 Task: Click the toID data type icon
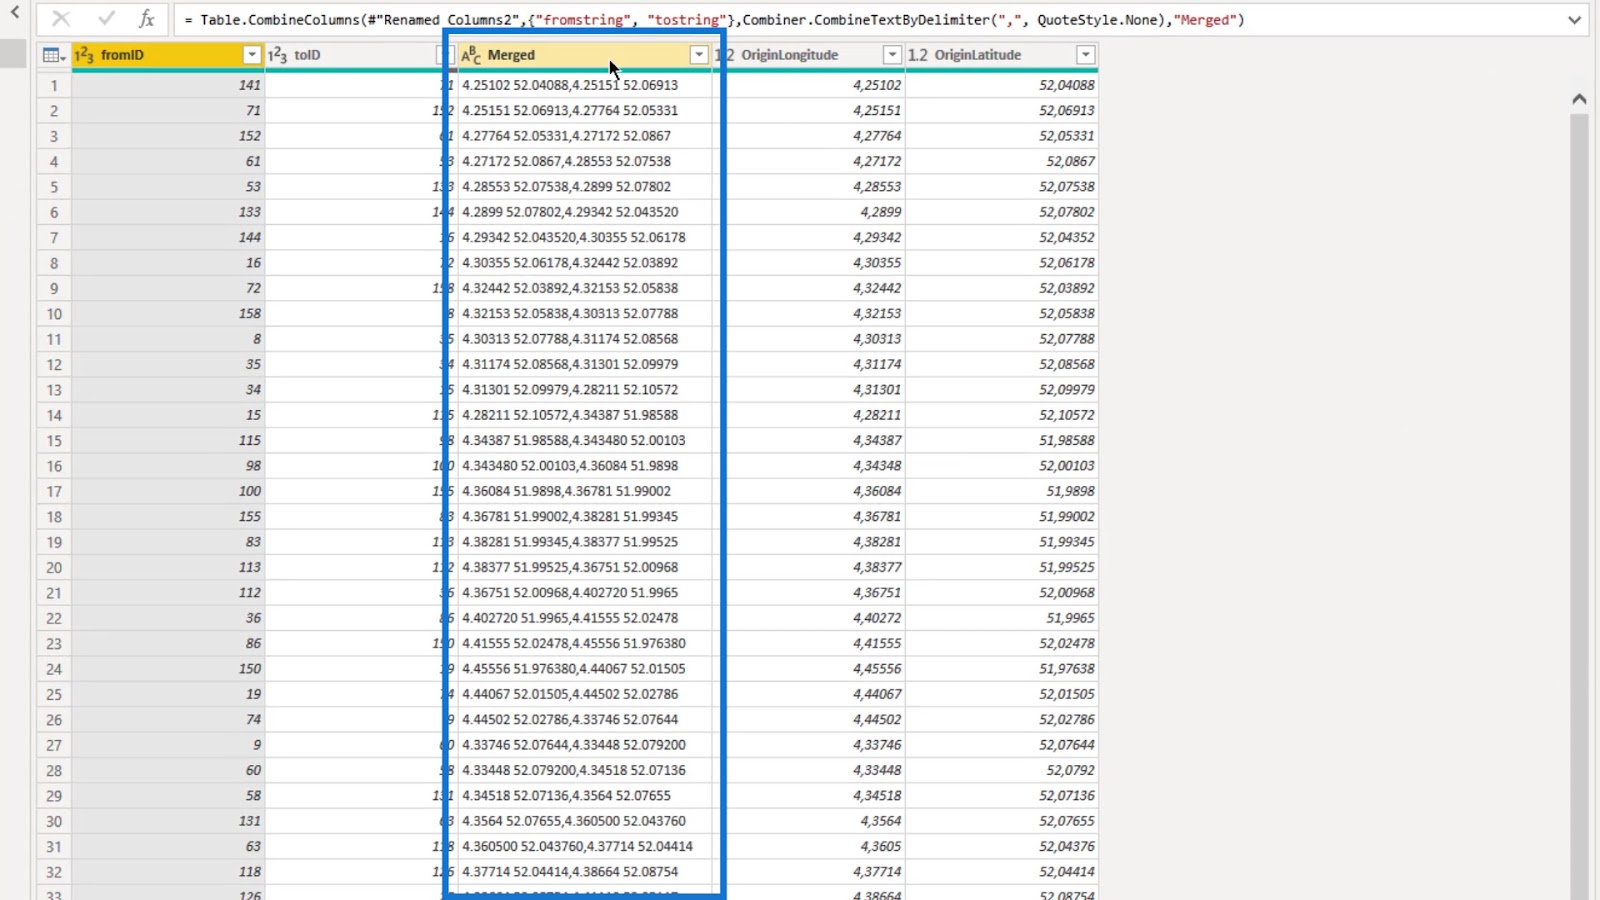point(278,55)
